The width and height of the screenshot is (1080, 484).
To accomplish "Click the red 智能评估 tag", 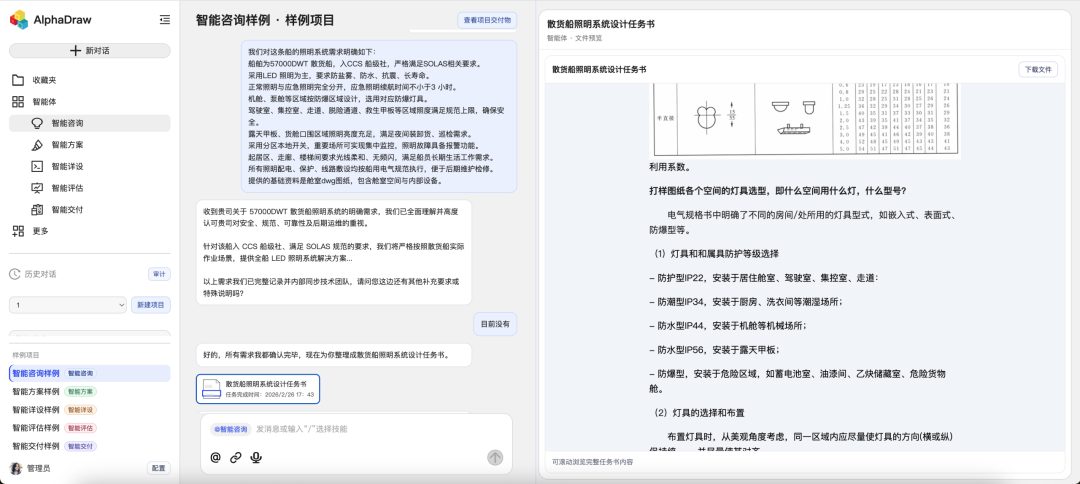I will (x=81, y=428).
